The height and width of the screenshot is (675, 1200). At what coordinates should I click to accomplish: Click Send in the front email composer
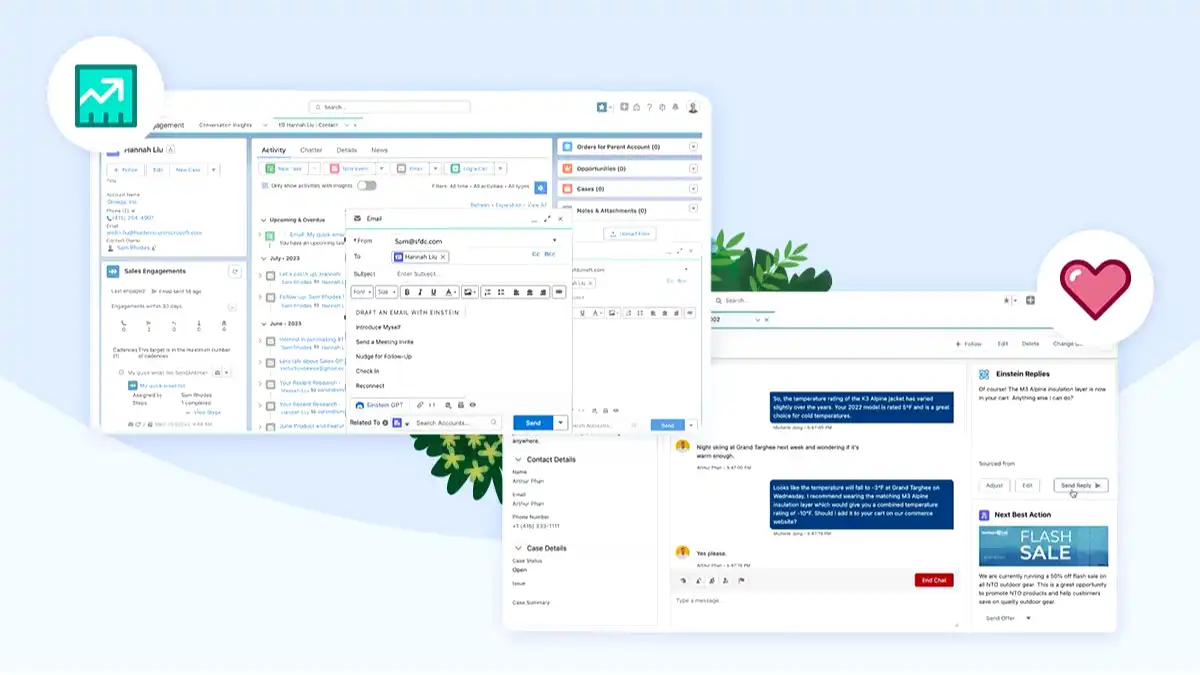pyautogui.click(x=534, y=423)
